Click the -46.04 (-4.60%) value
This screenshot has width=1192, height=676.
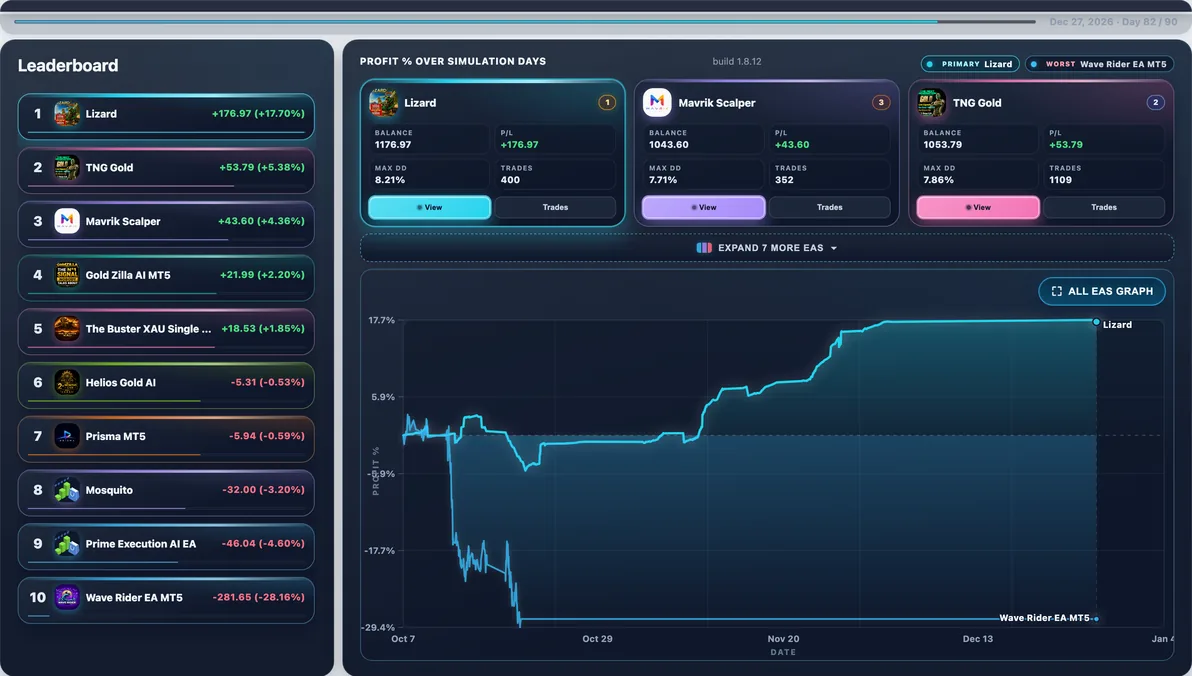[263, 544]
